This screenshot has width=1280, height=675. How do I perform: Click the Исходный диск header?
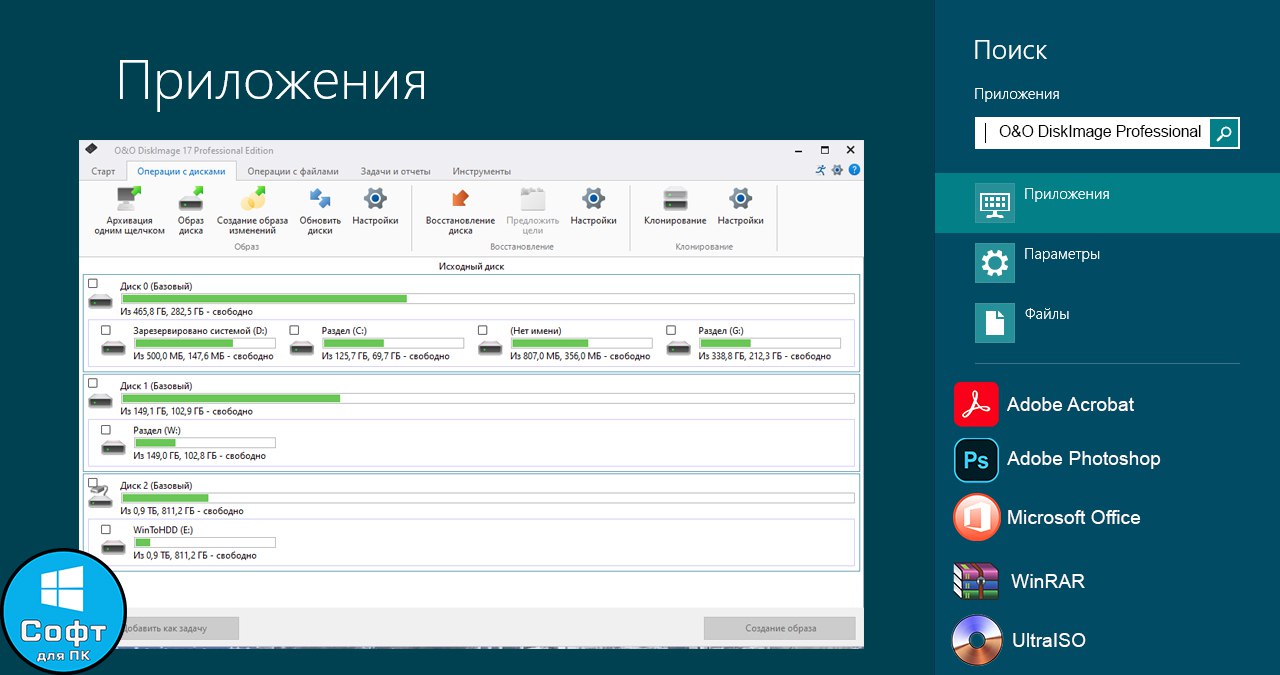(472, 266)
